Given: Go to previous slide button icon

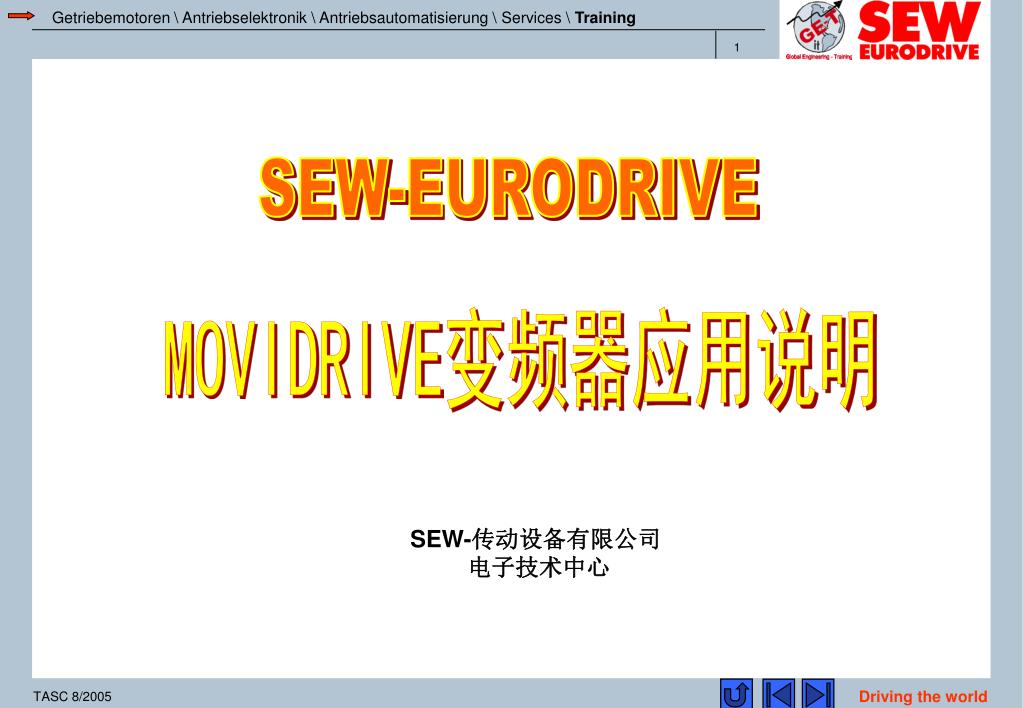Looking at the screenshot, I should click(778, 694).
